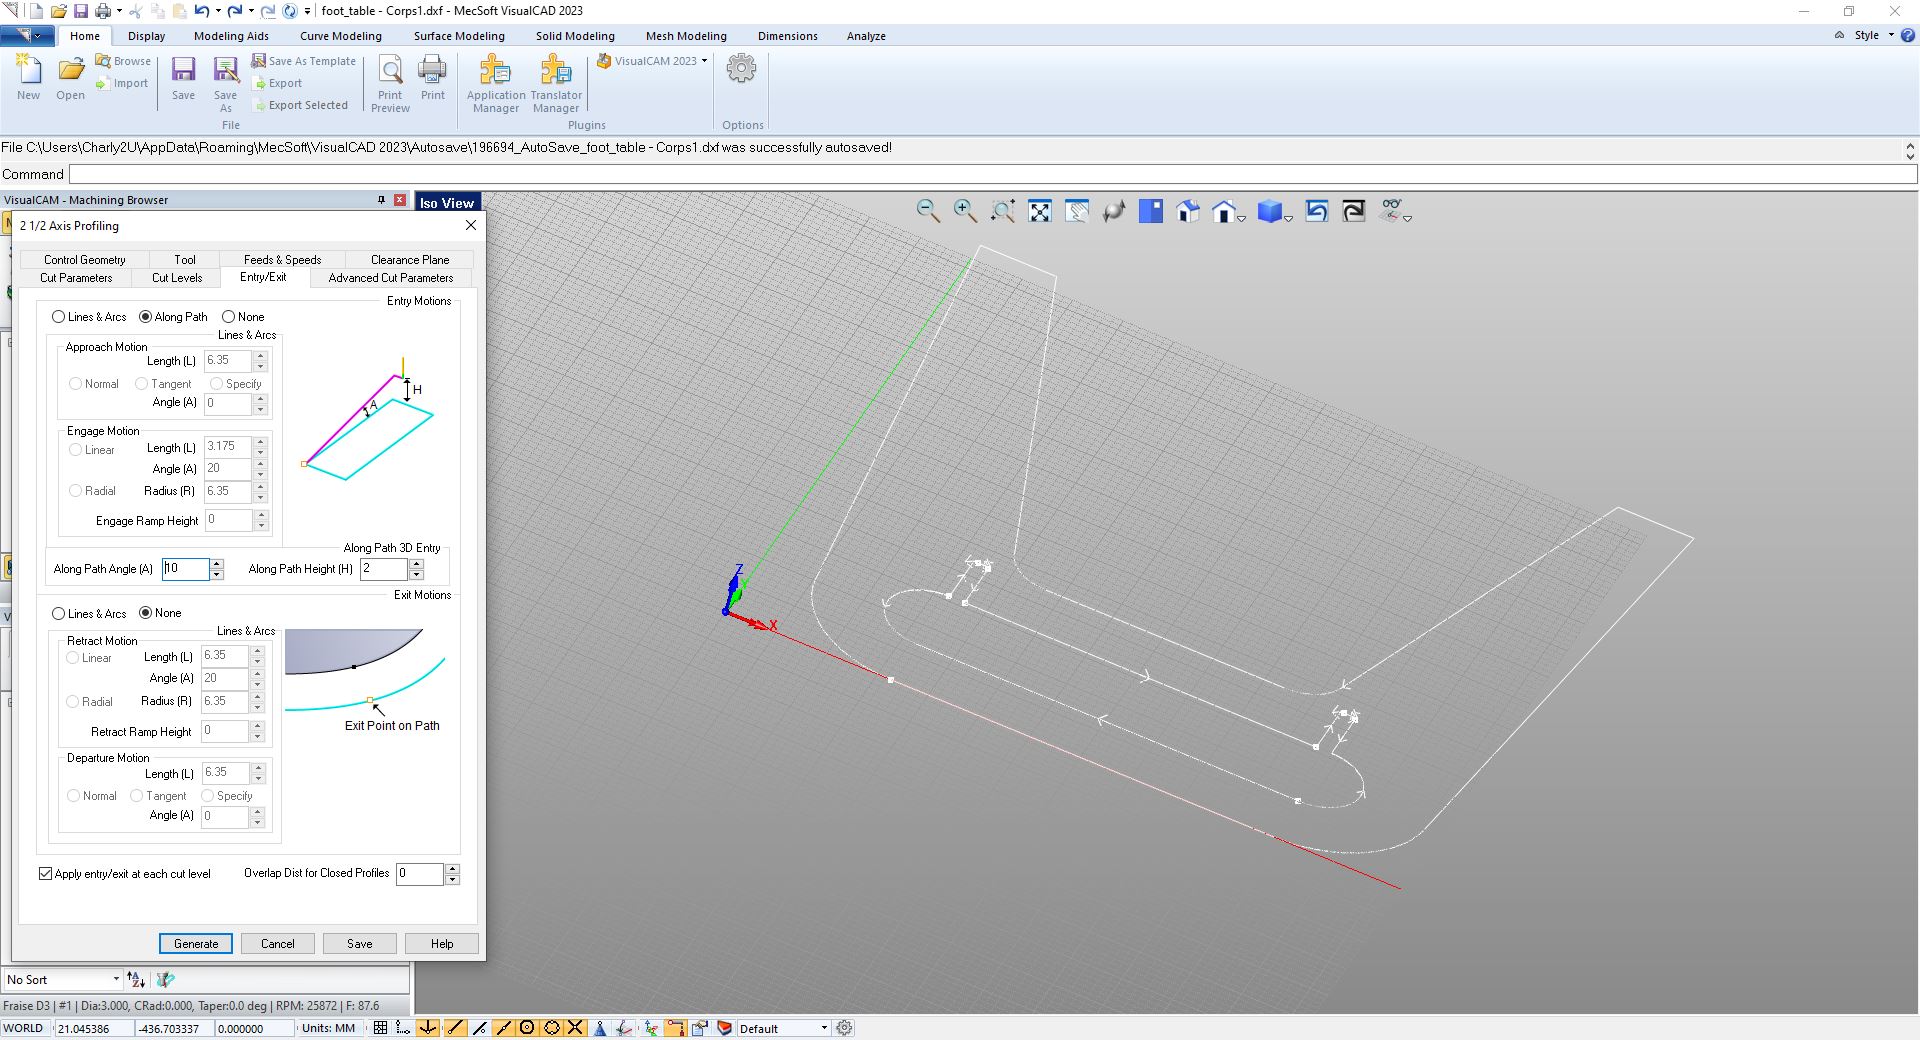Switch to the Display ribbon tab
The width and height of the screenshot is (1920, 1040).
(x=146, y=36)
